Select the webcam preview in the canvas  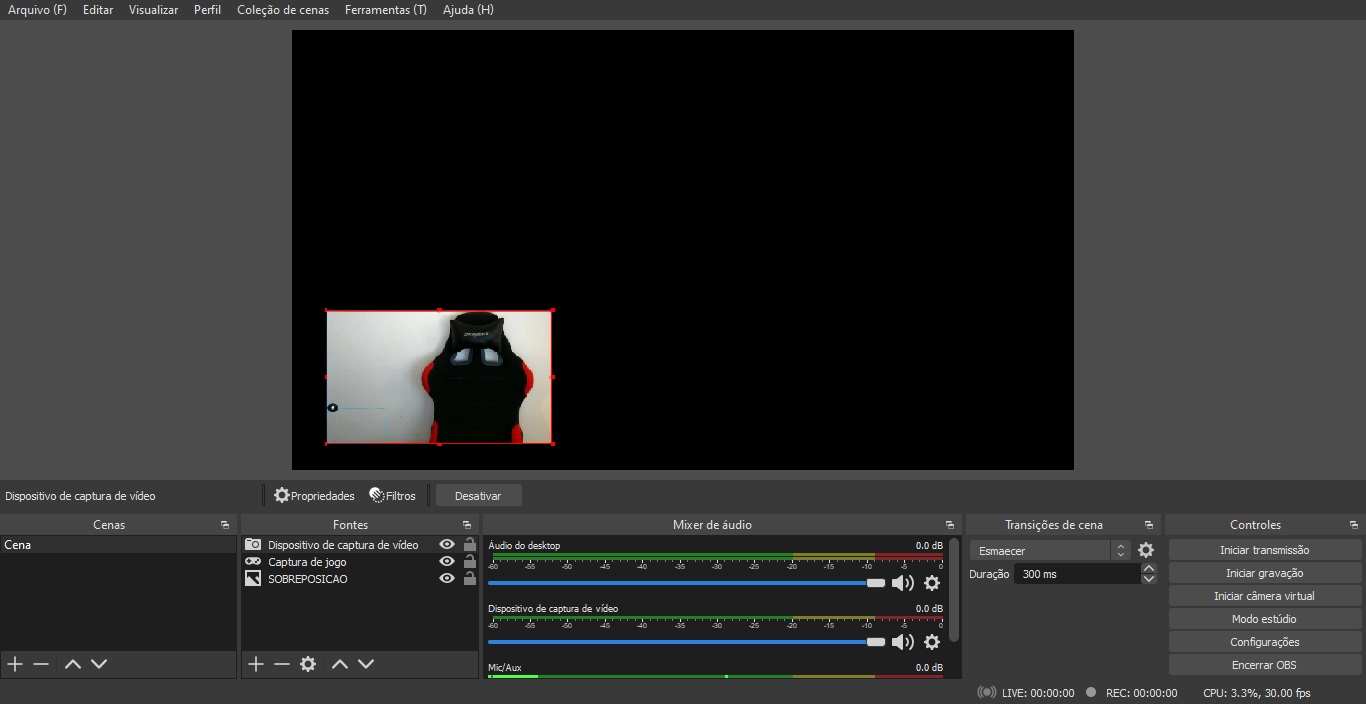pyautogui.click(x=439, y=377)
